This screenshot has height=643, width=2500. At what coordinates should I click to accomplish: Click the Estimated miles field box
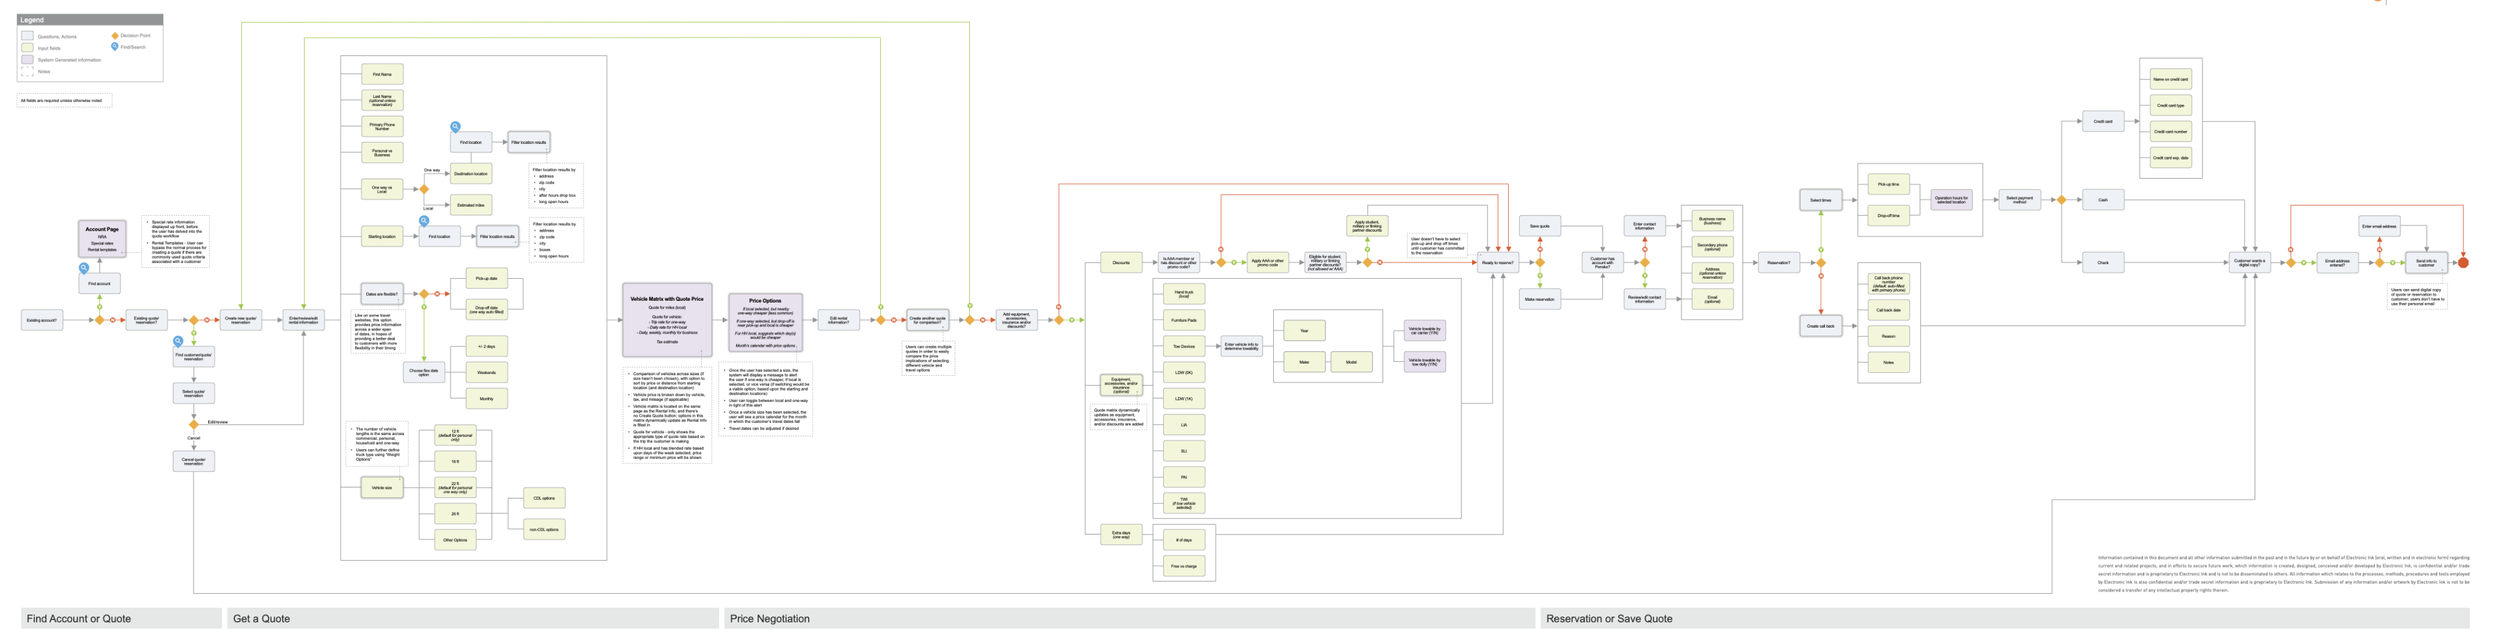471,205
